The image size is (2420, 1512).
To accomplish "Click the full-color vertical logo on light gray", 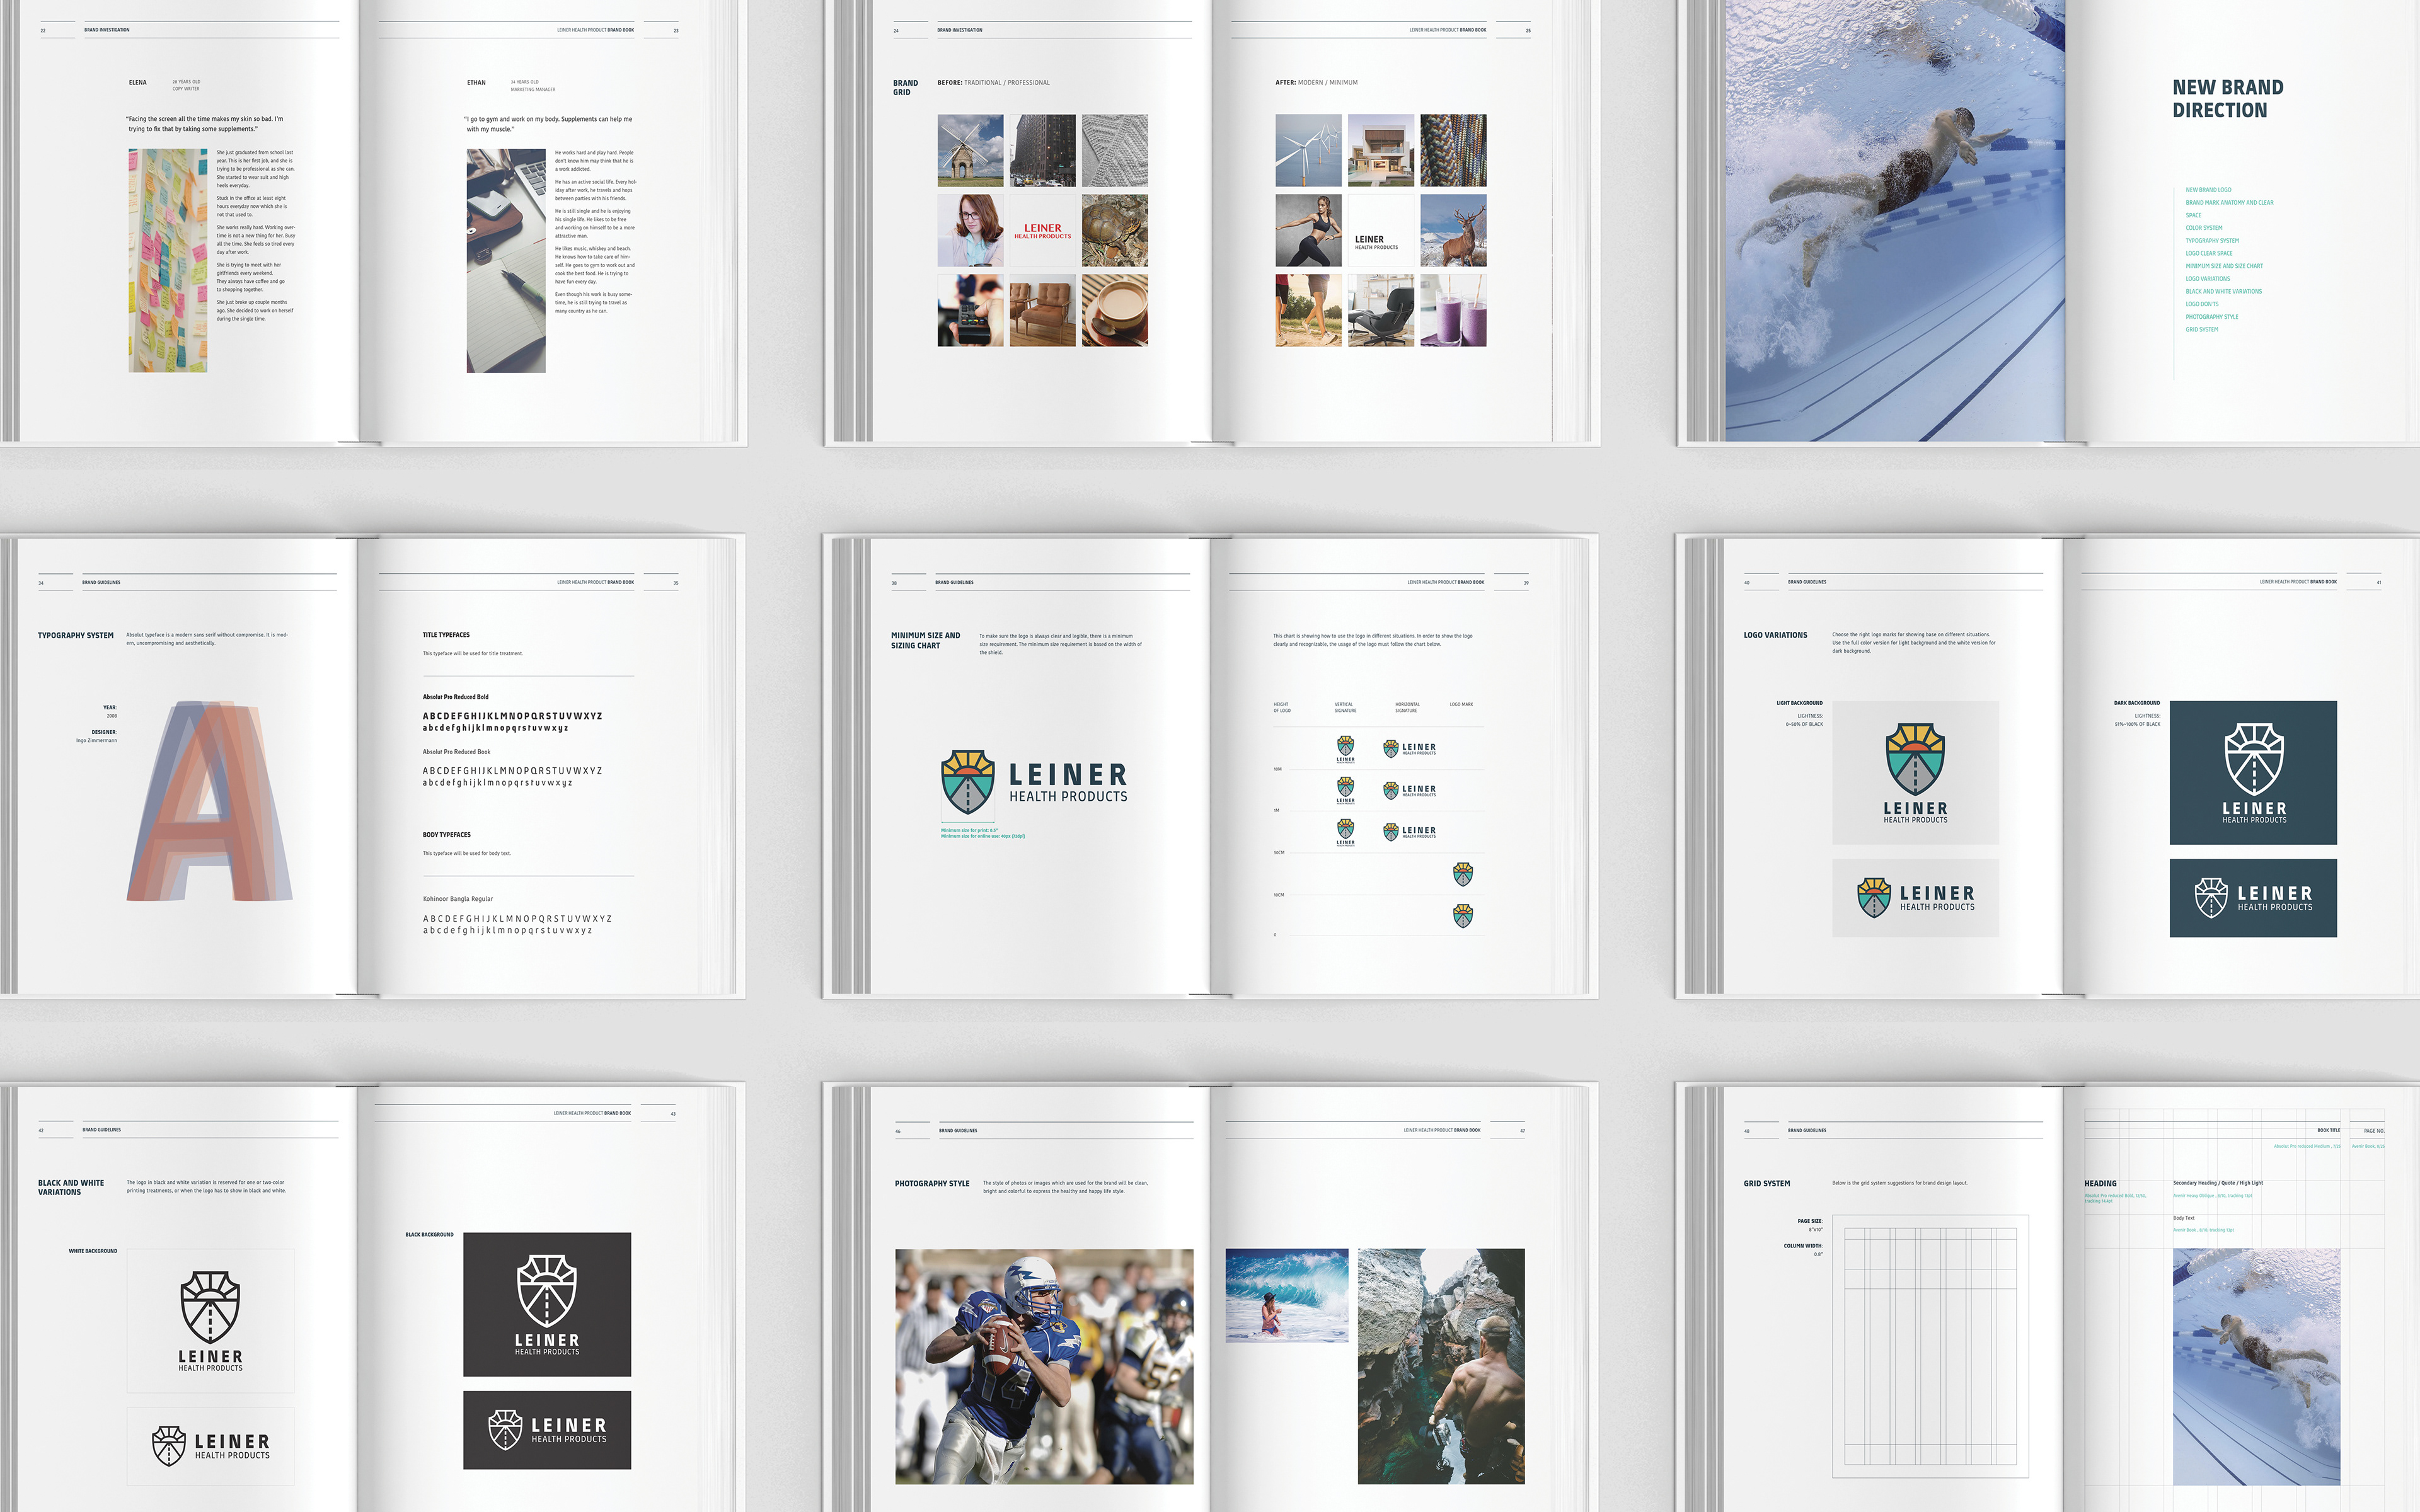I will [x=1915, y=773].
